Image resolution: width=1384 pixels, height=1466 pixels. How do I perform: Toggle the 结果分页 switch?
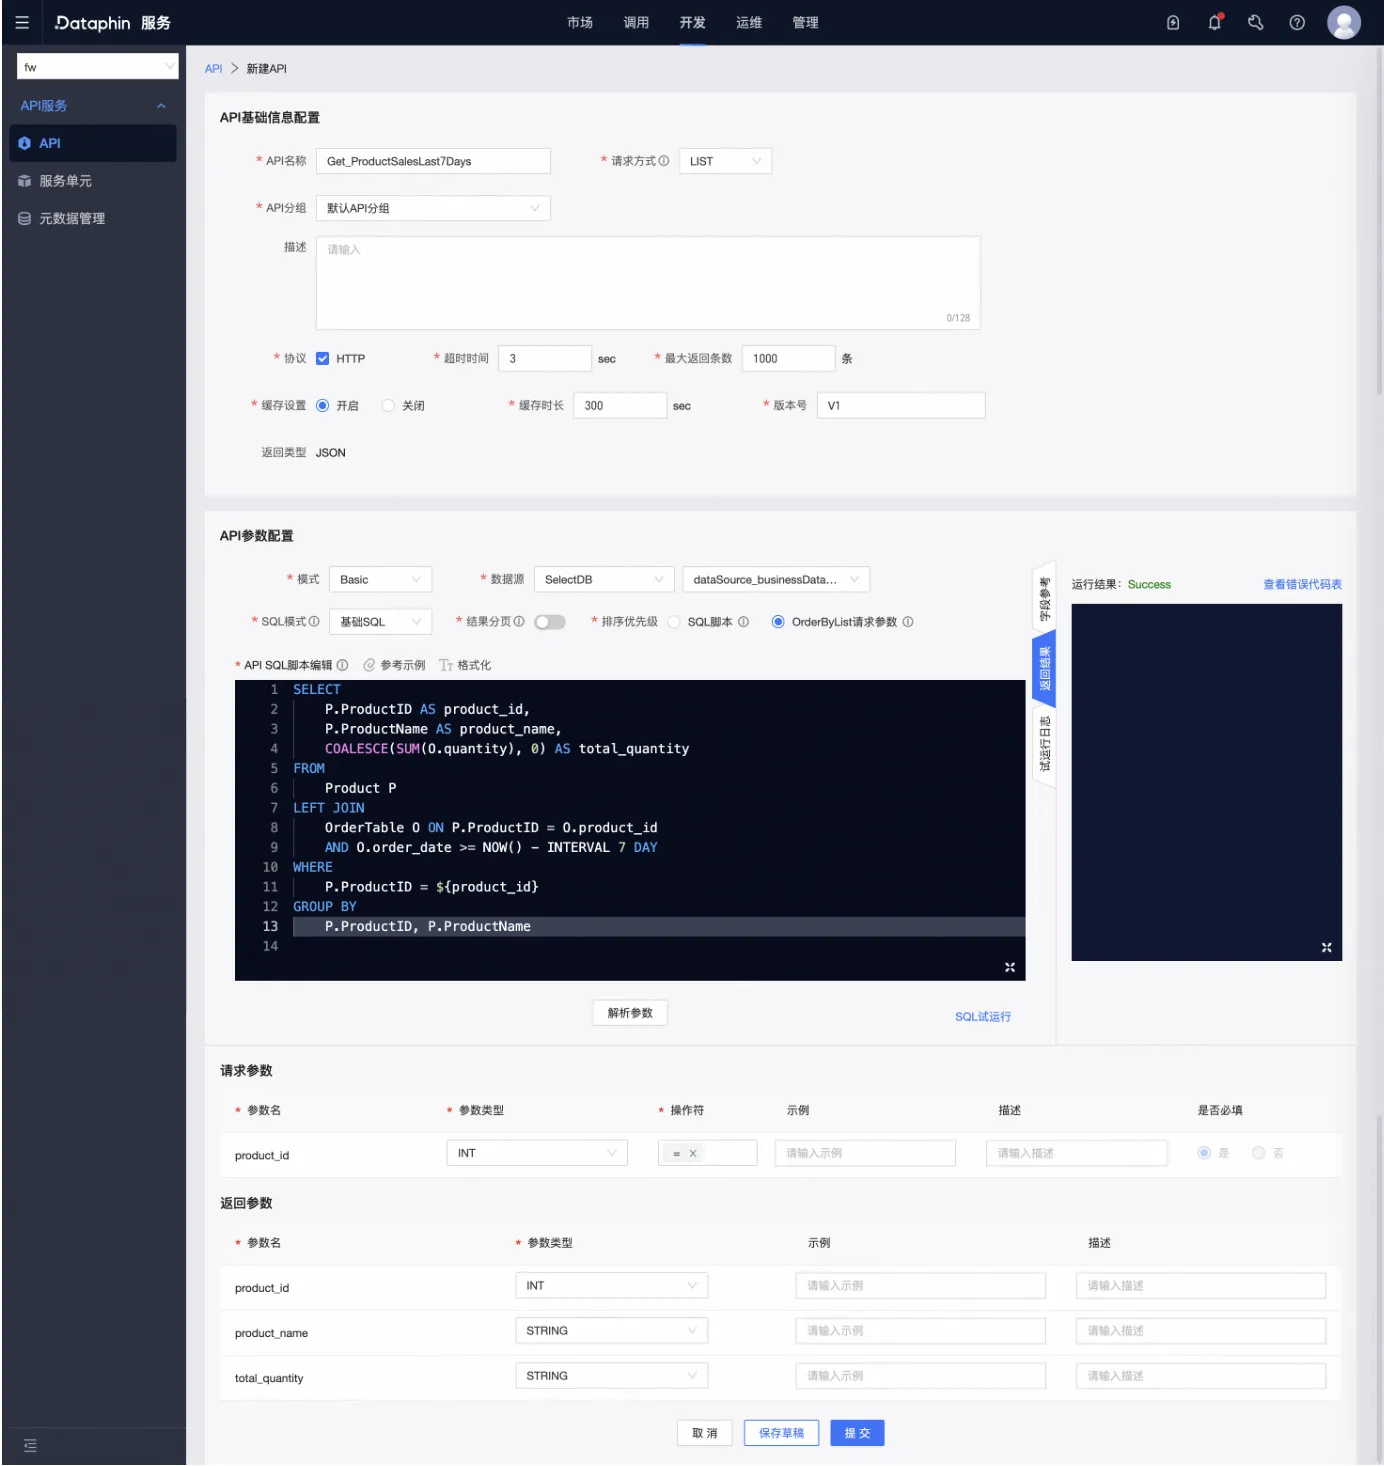[x=550, y=622]
